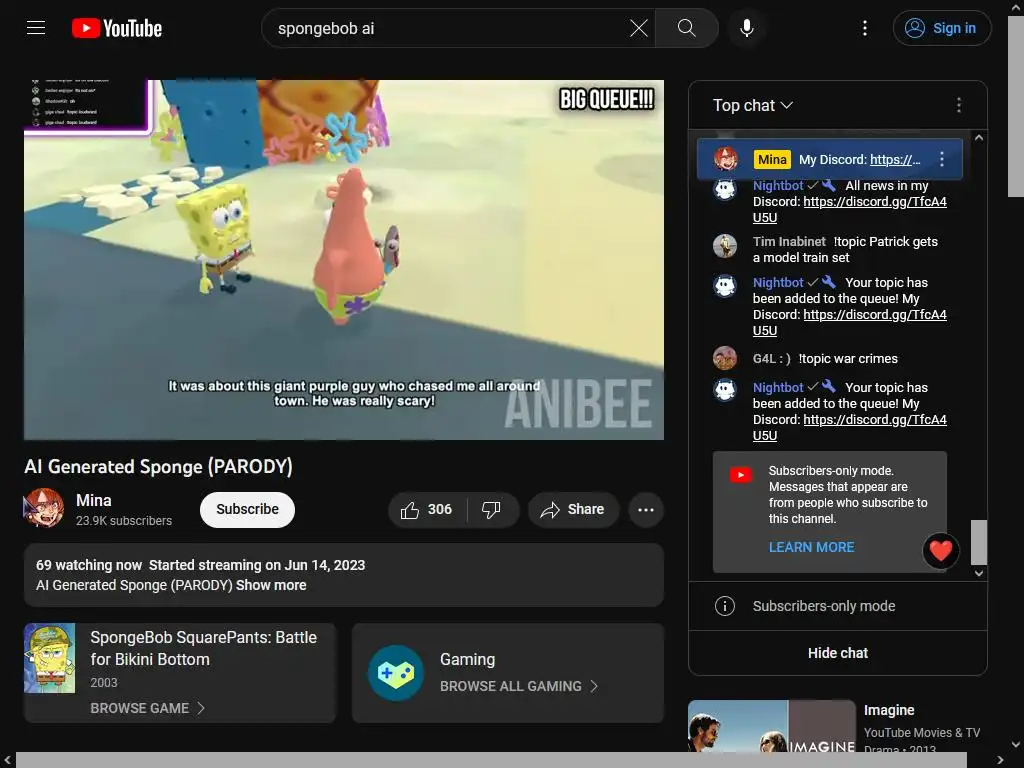Click '69 watching now' description text
1024x768 pixels.
[89, 565]
